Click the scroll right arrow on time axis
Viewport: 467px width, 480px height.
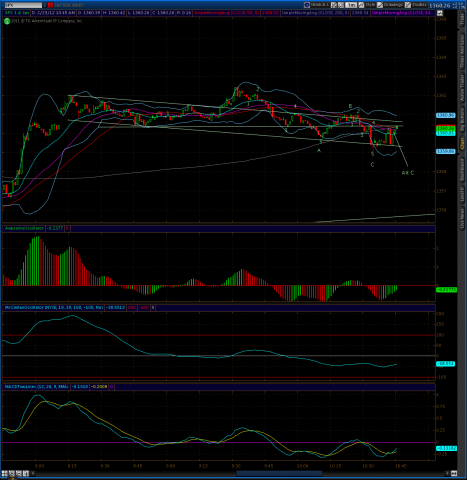pyautogui.click(x=447, y=473)
